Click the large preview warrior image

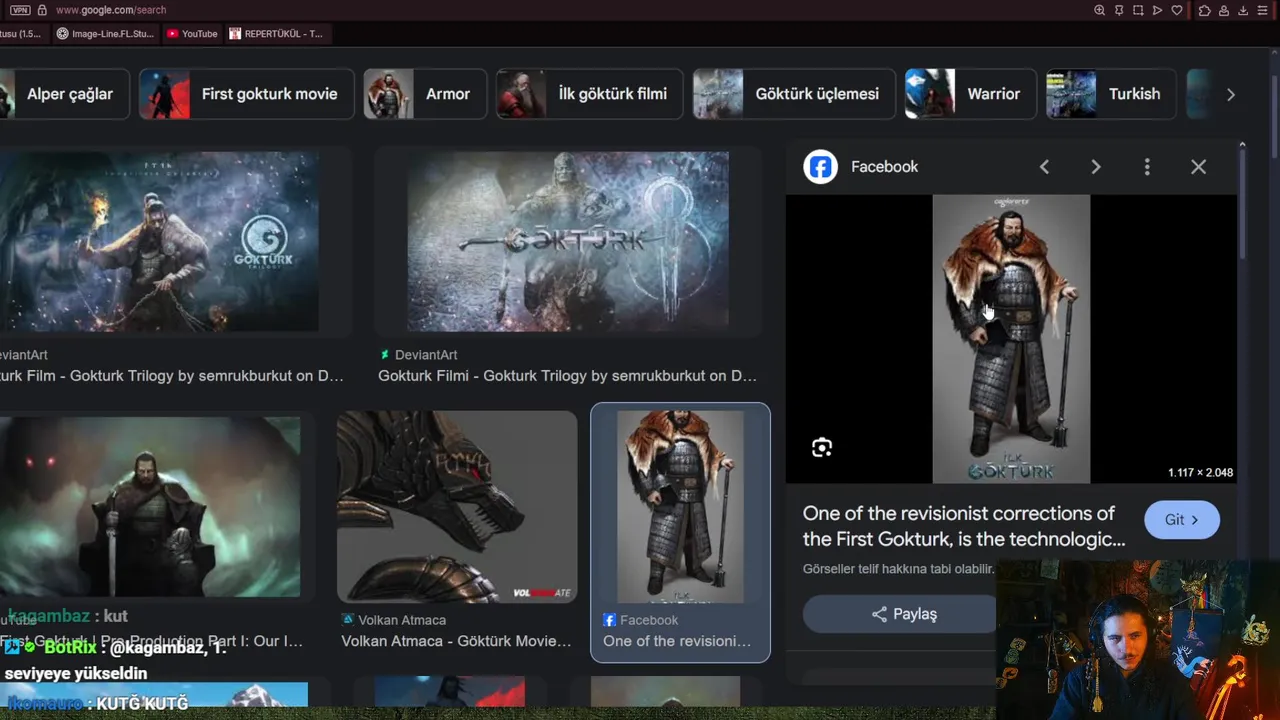coord(1011,339)
